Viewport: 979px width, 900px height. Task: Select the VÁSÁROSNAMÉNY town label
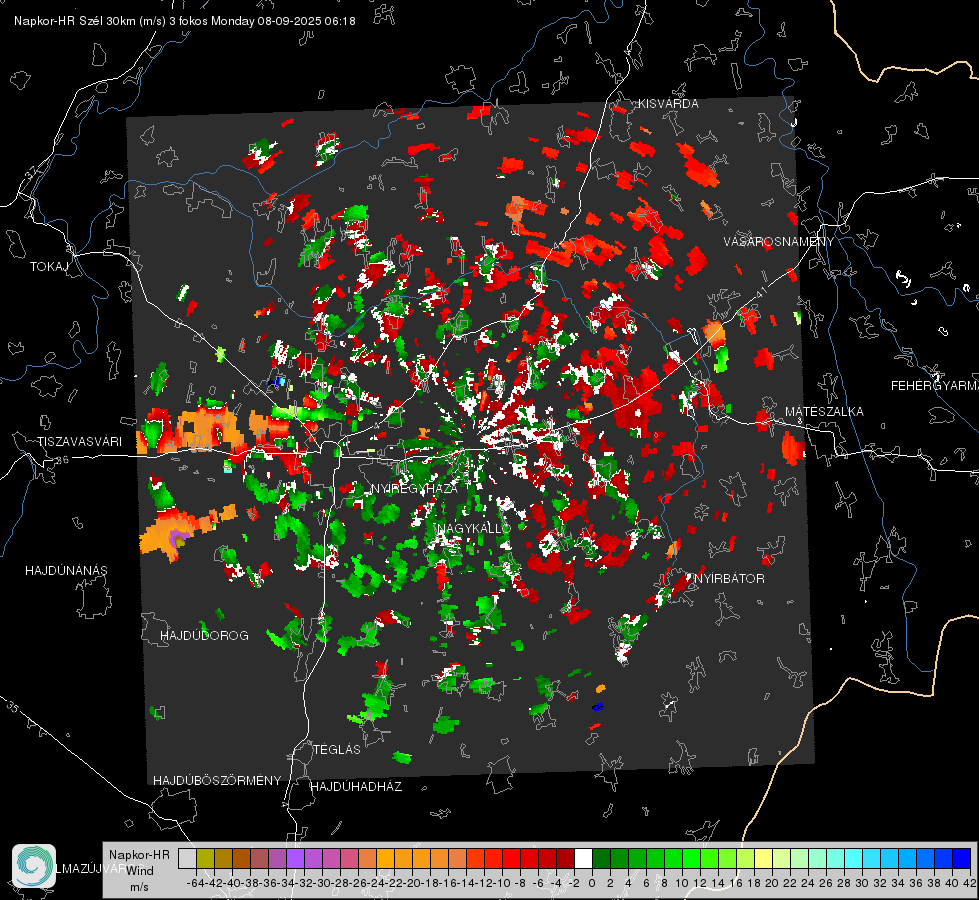click(x=779, y=242)
